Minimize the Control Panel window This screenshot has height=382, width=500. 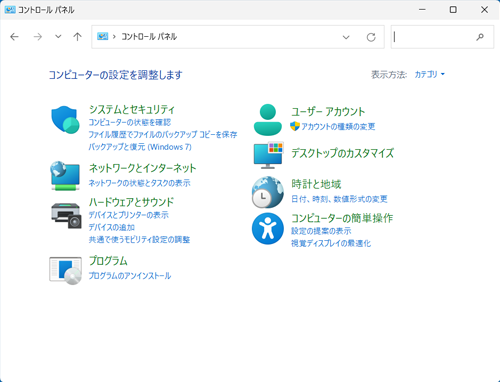[x=422, y=10]
